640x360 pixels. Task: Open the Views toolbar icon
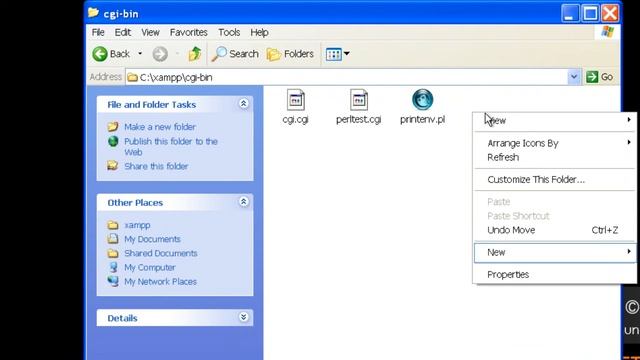(333, 54)
